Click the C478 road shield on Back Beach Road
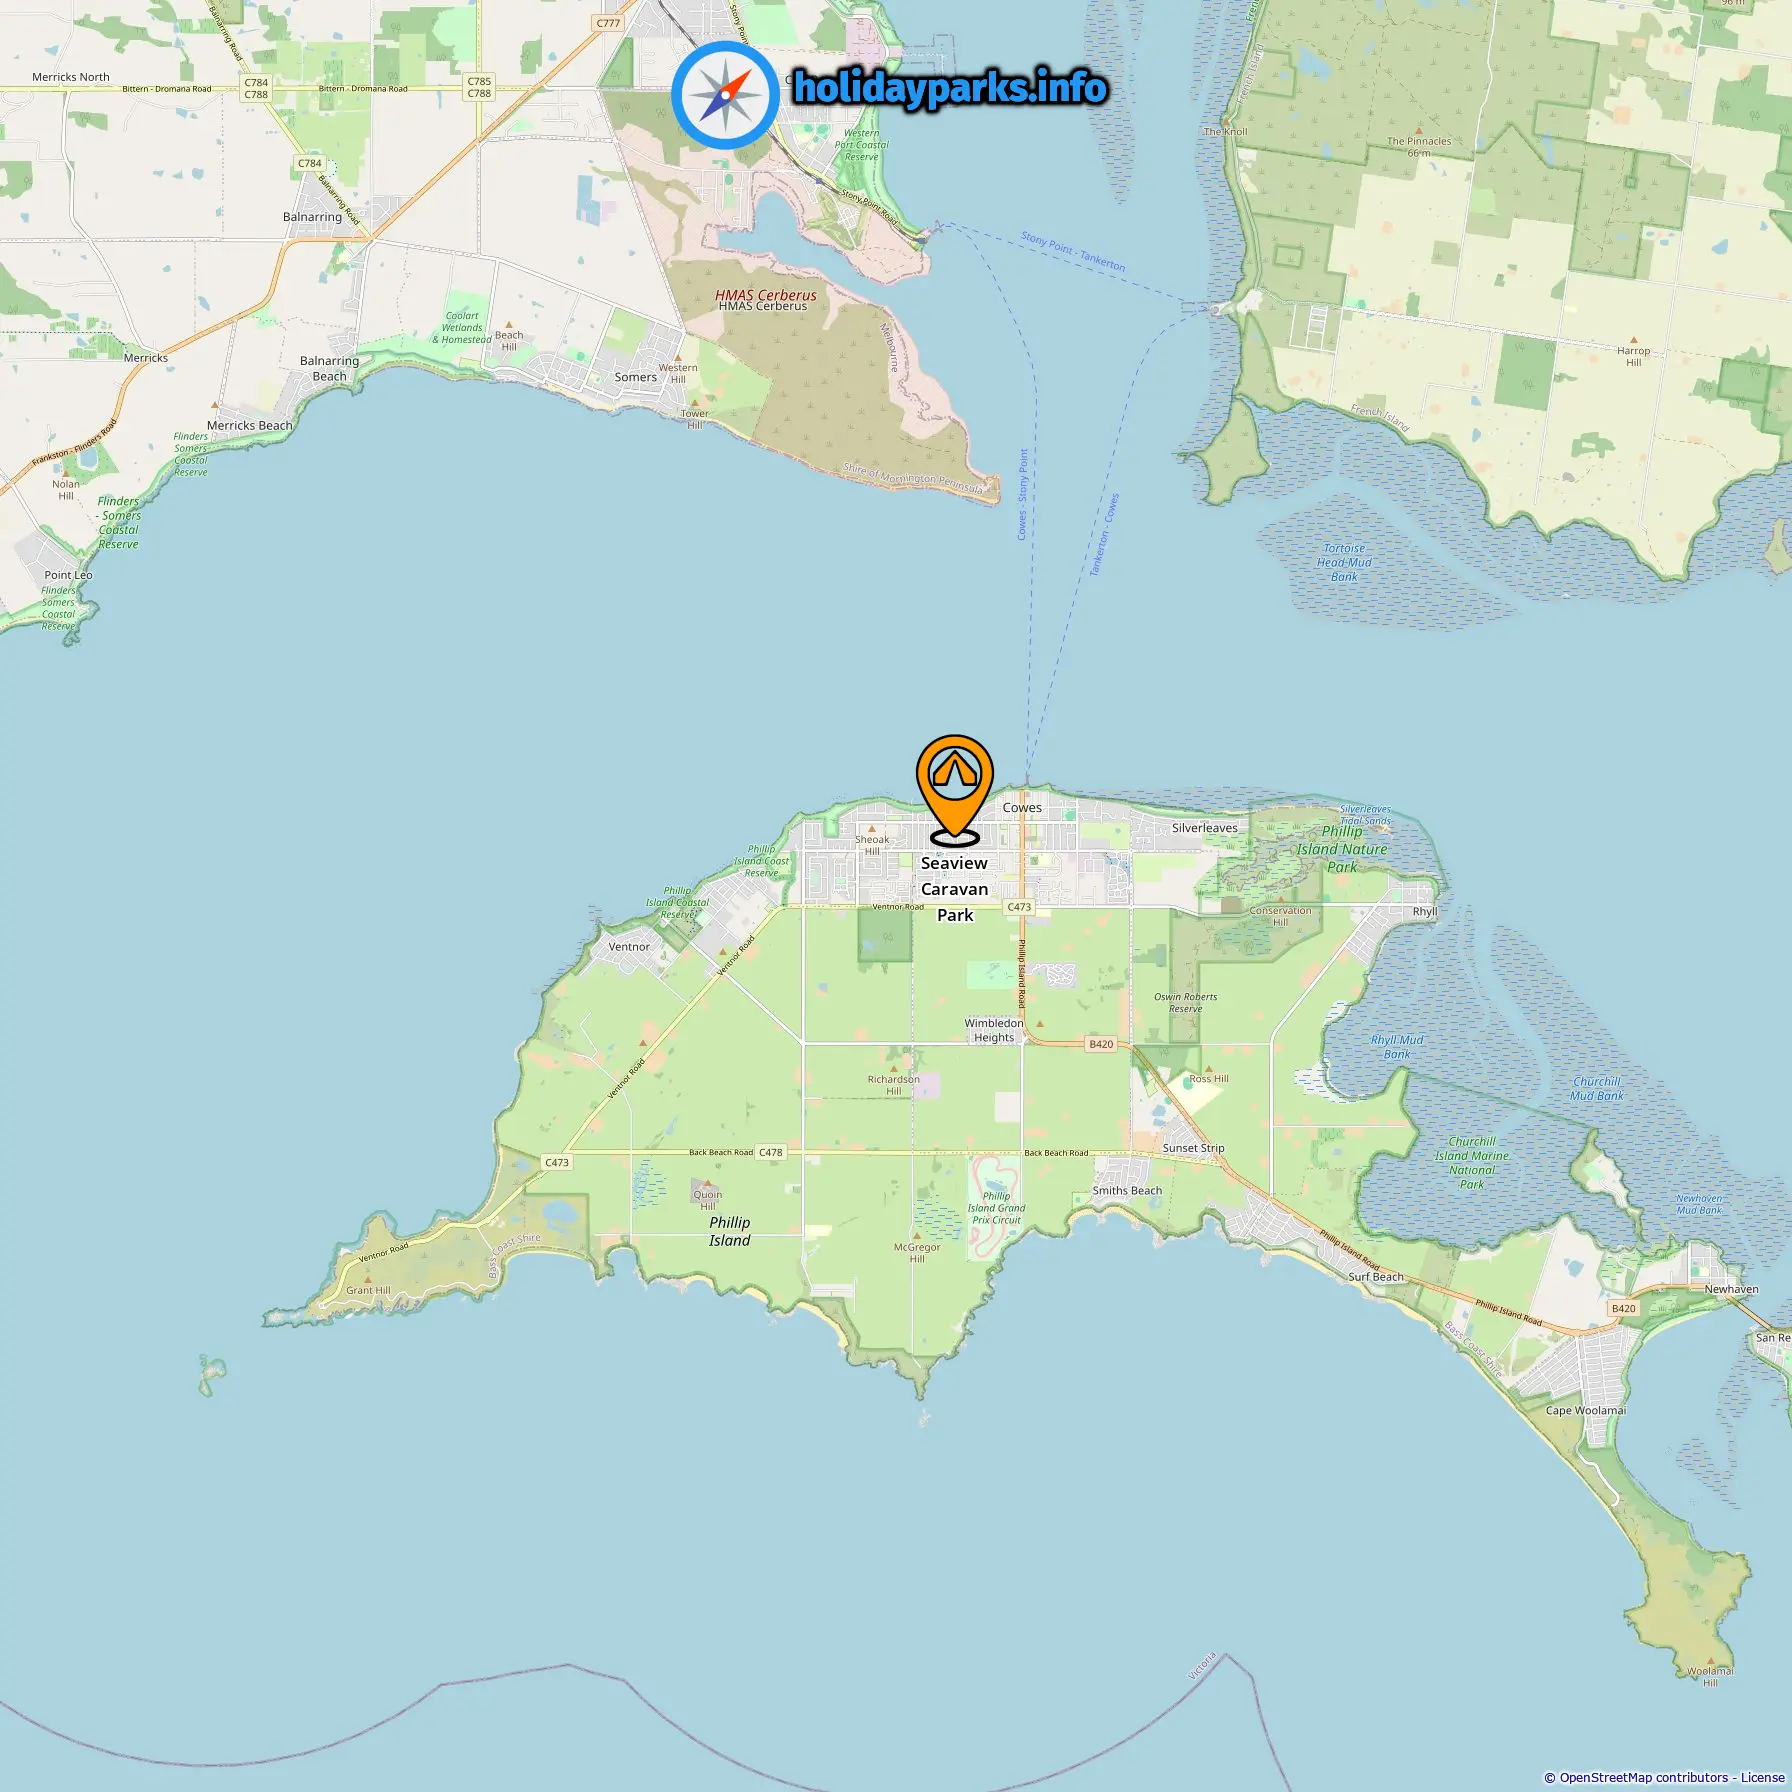1792x1792 pixels. pos(770,1152)
